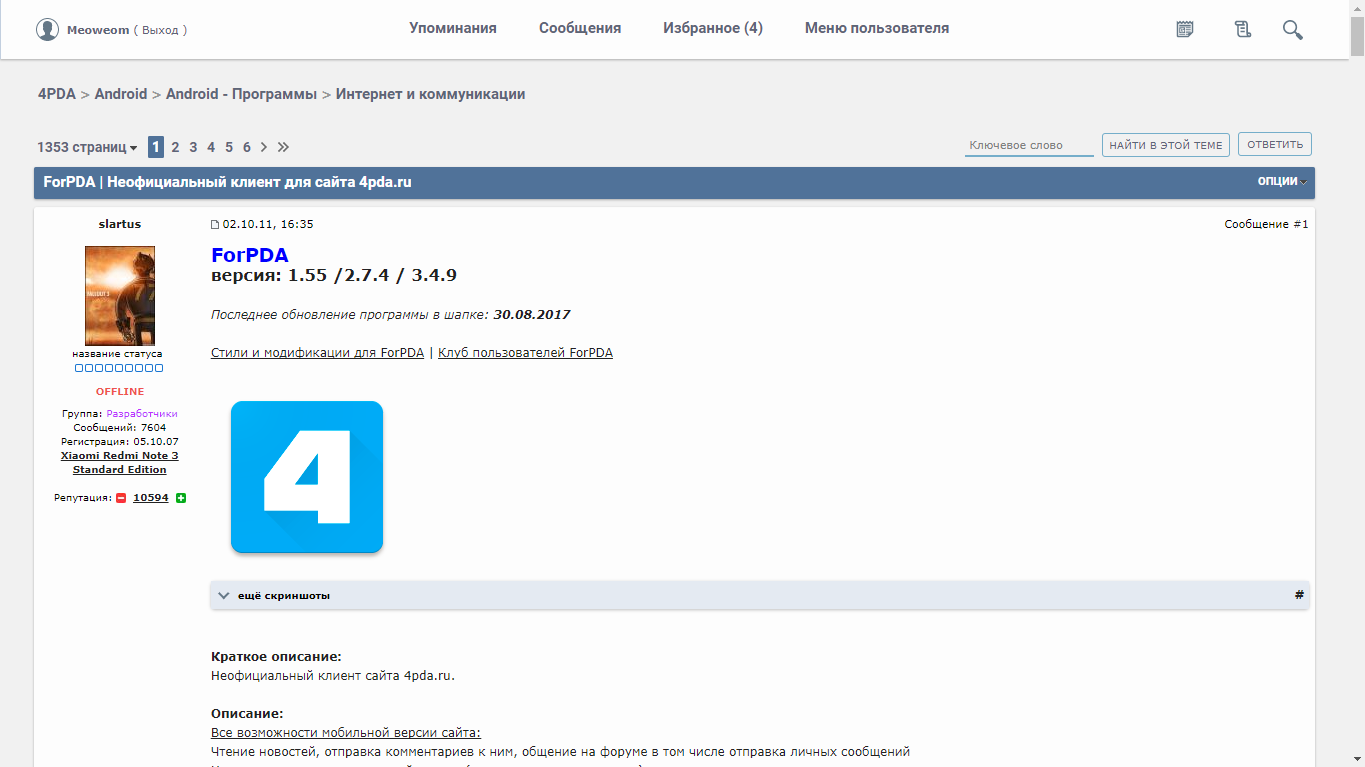The image size is (1365, 767).
Task: Click "Сообщений: 7604" text
Action: [120, 427]
